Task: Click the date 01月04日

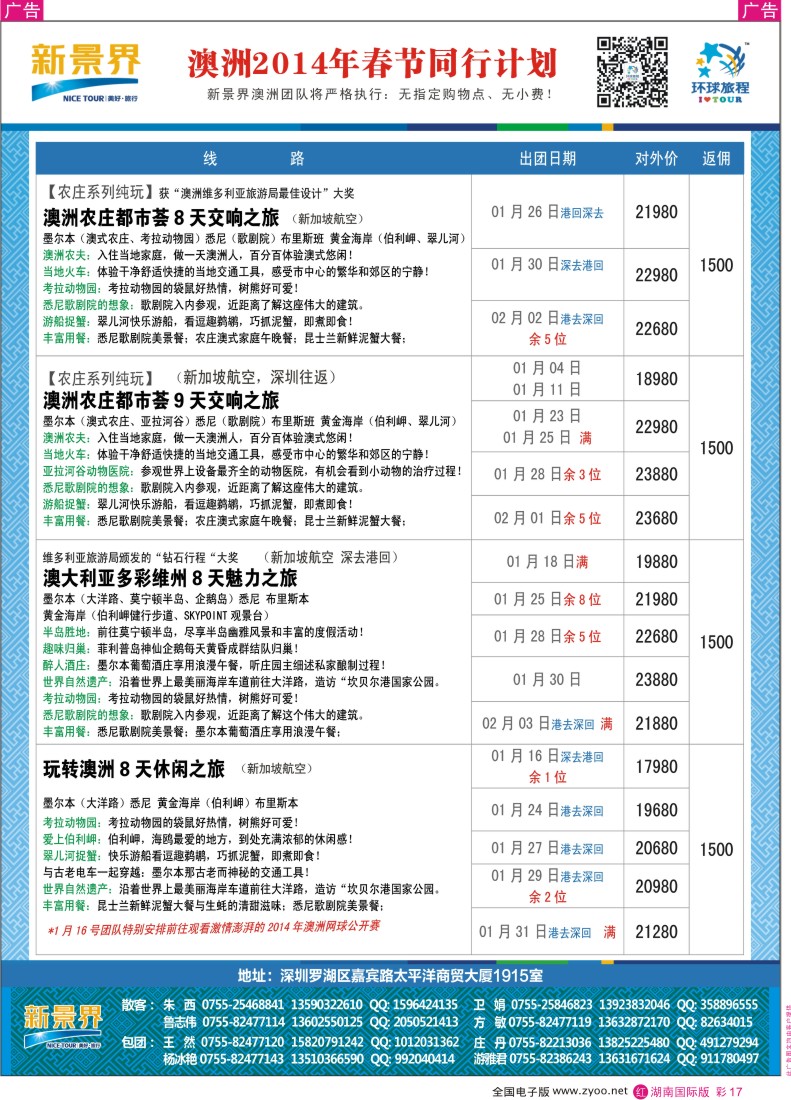Action: (547, 368)
